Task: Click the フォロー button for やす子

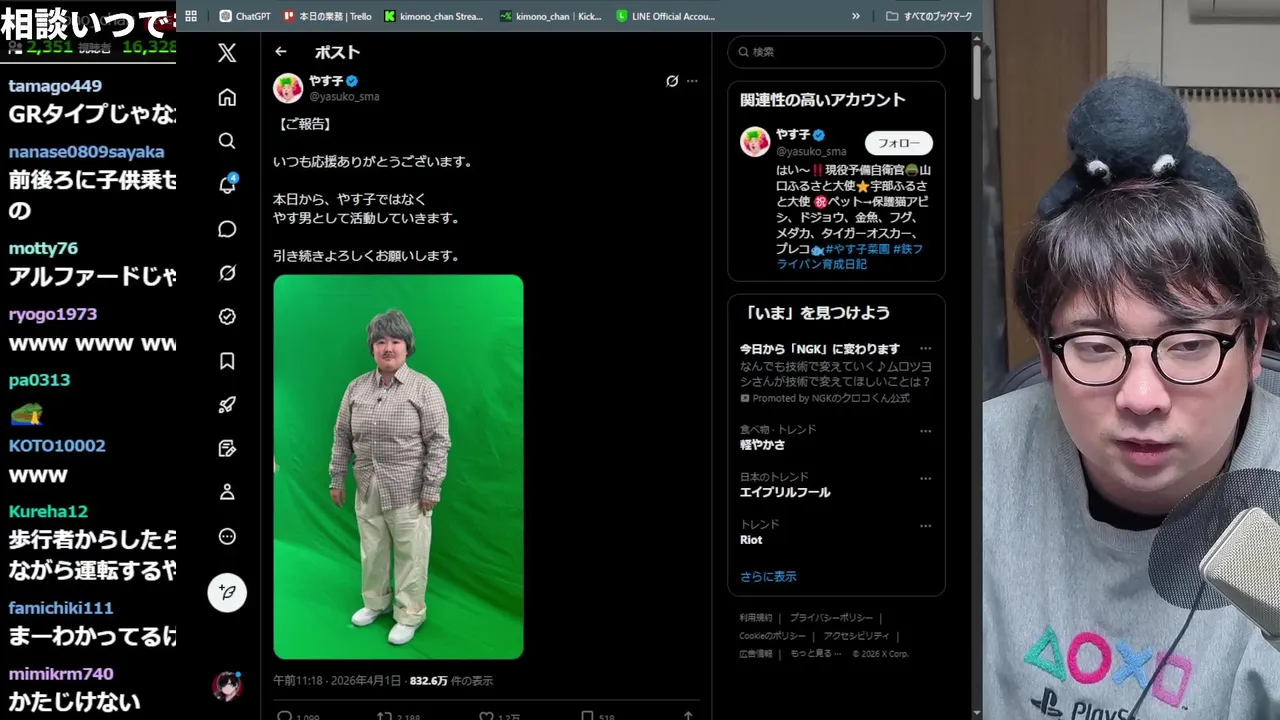Action: coord(898,143)
